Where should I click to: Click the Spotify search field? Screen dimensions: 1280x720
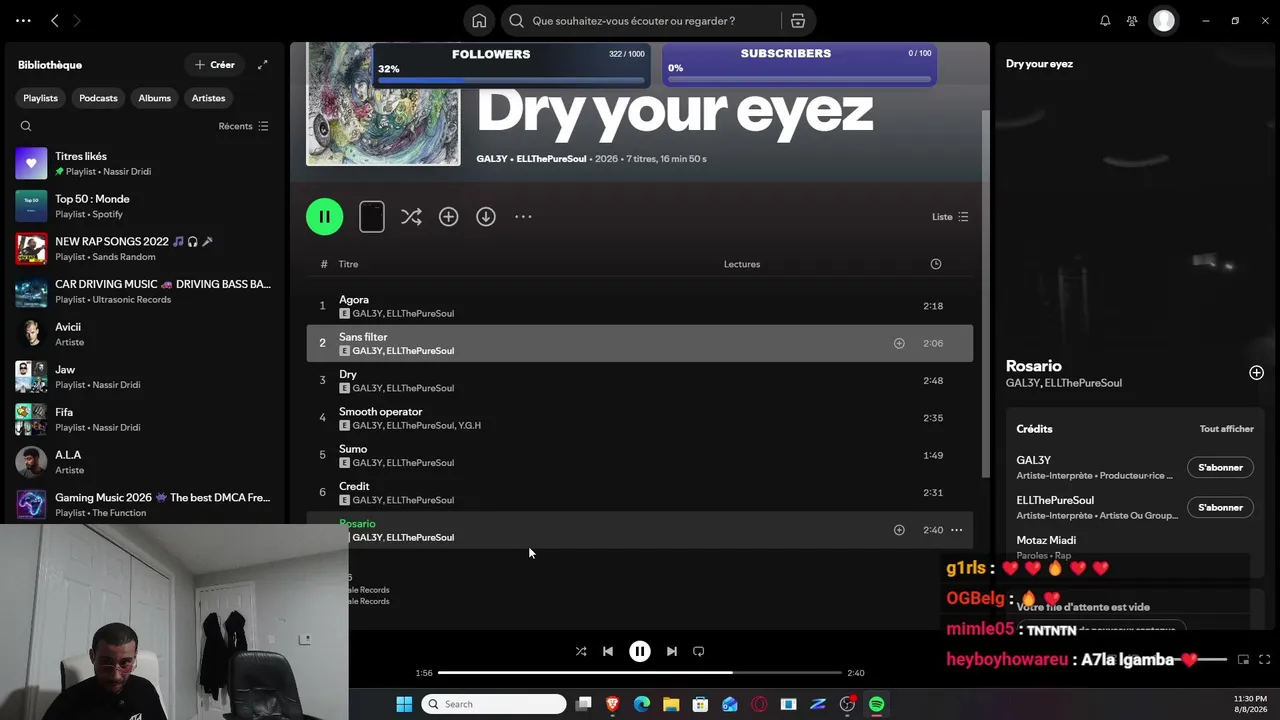[x=640, y=20]
